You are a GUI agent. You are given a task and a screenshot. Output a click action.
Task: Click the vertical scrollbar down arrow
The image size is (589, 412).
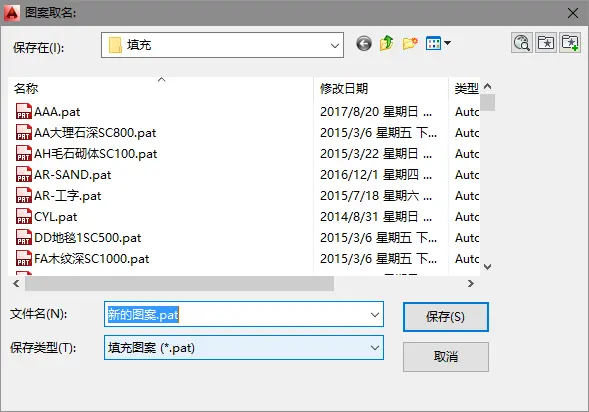click(x=488, y=267)
